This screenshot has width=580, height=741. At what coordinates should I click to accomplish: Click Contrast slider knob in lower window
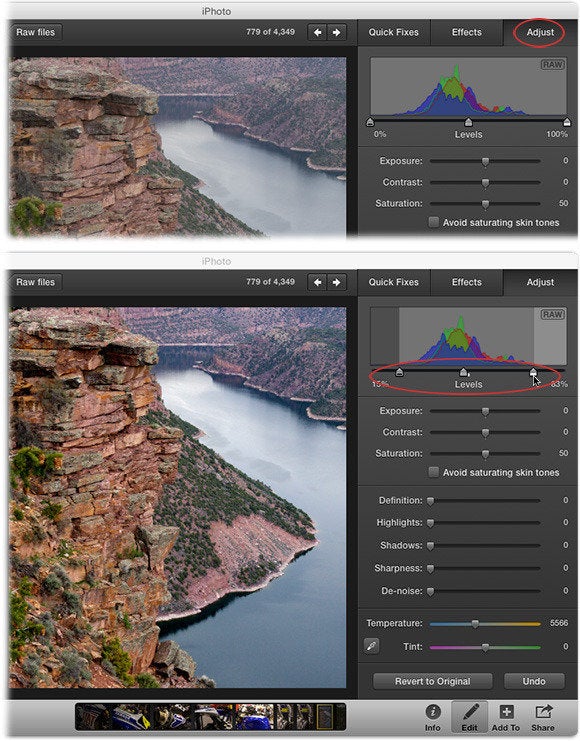[x=485, y=433]
